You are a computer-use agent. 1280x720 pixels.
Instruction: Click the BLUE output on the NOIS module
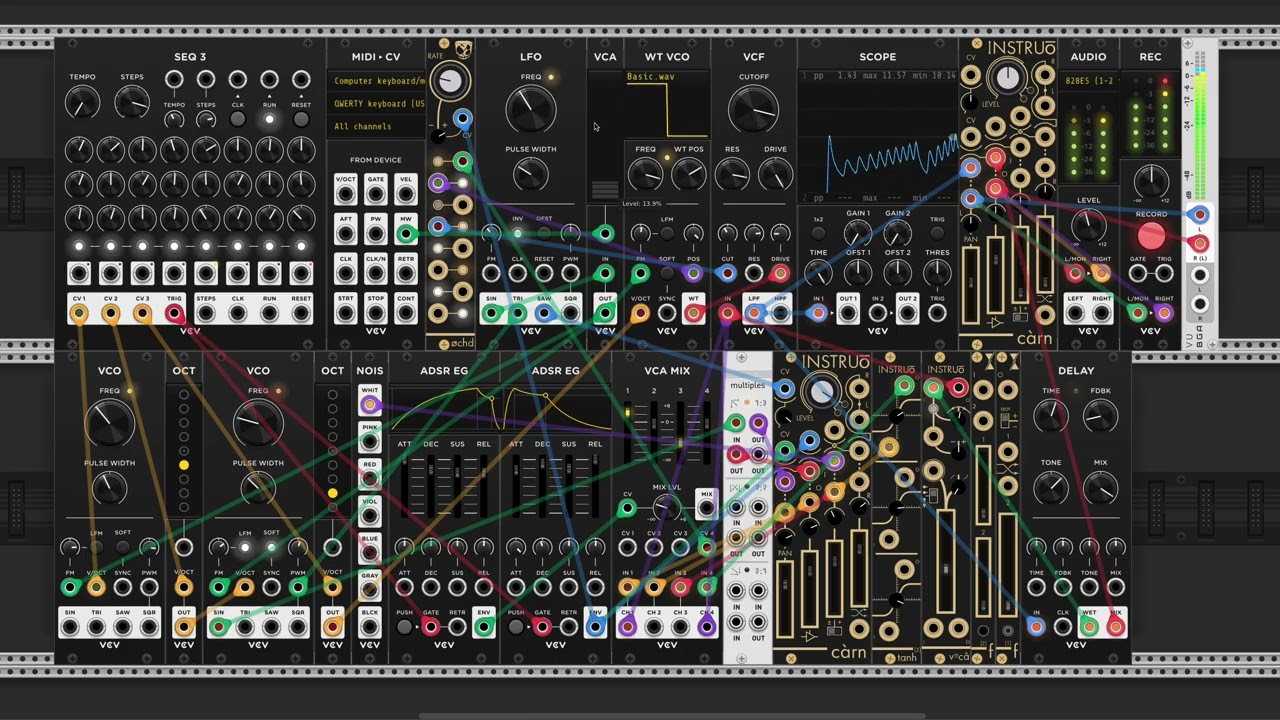click(370, 553)
